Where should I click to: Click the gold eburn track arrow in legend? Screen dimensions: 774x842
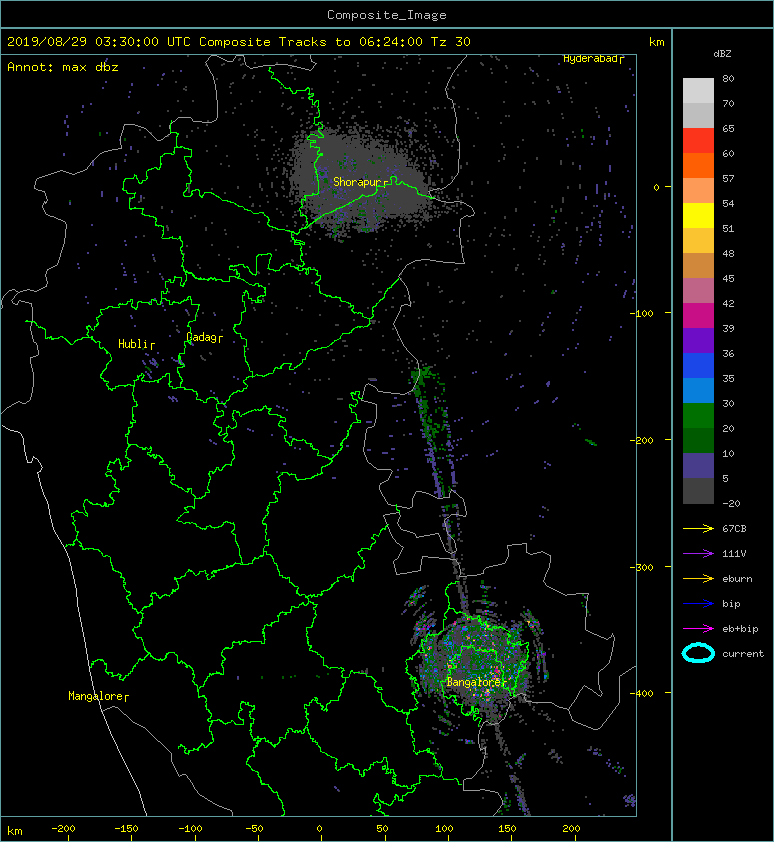pyautogui.click(x=698, y=578)
